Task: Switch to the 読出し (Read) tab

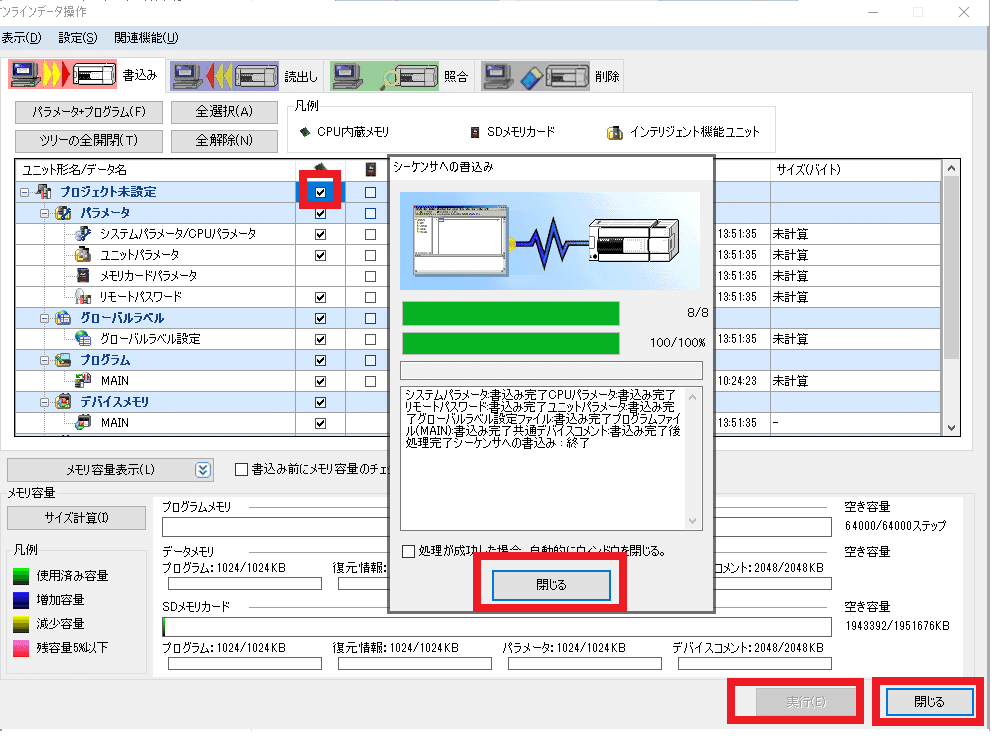Action: point(245,75)
